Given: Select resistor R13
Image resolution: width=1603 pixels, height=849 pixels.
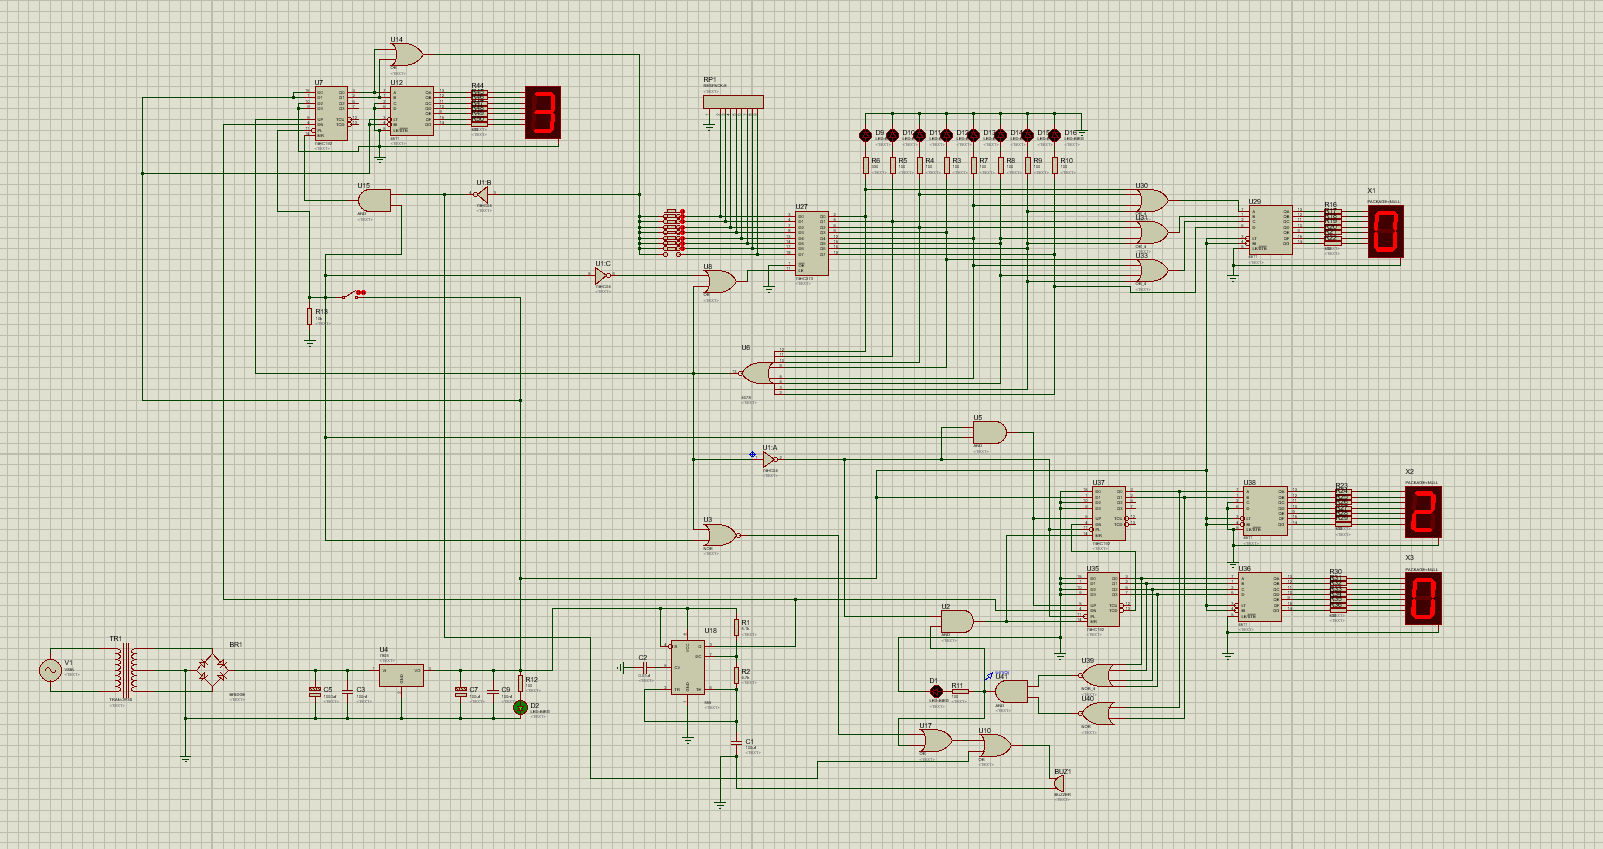Looking at the screenshot, I should coord(310,317).
